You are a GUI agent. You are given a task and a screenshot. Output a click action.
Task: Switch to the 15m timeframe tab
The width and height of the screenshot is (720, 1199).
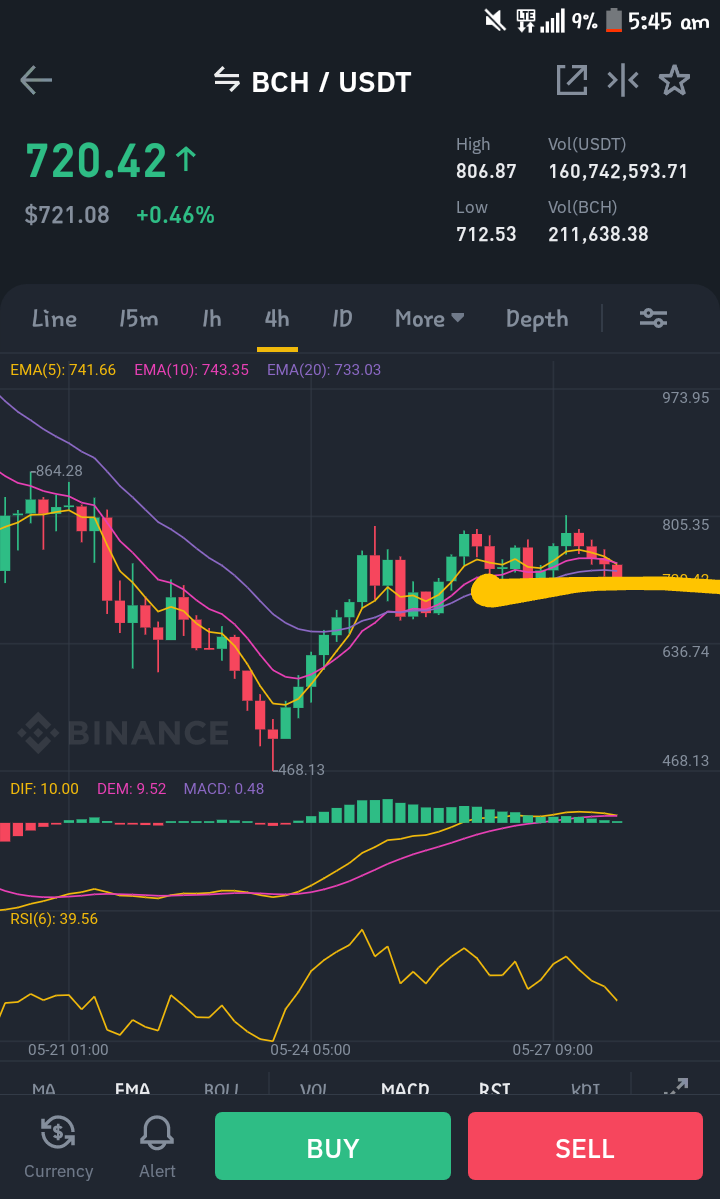pos(138,318)
